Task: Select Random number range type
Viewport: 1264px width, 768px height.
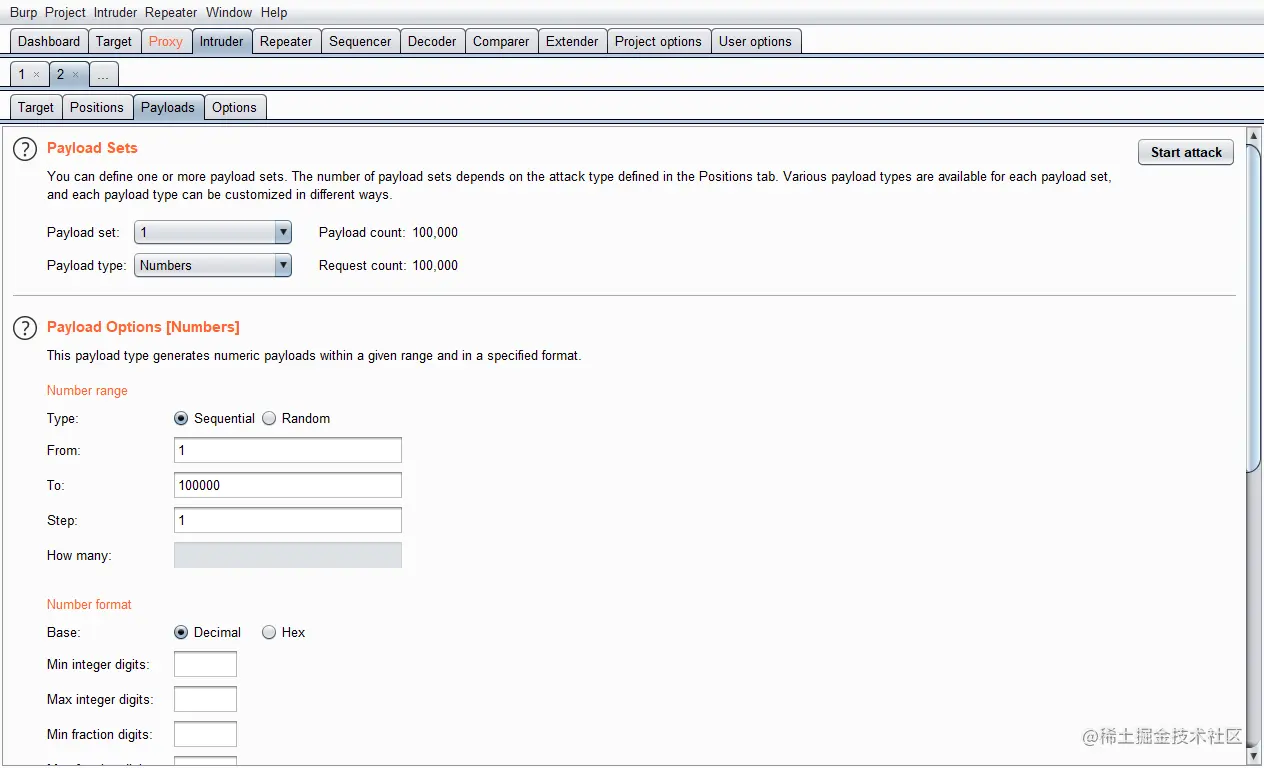Action: [269, 419]
